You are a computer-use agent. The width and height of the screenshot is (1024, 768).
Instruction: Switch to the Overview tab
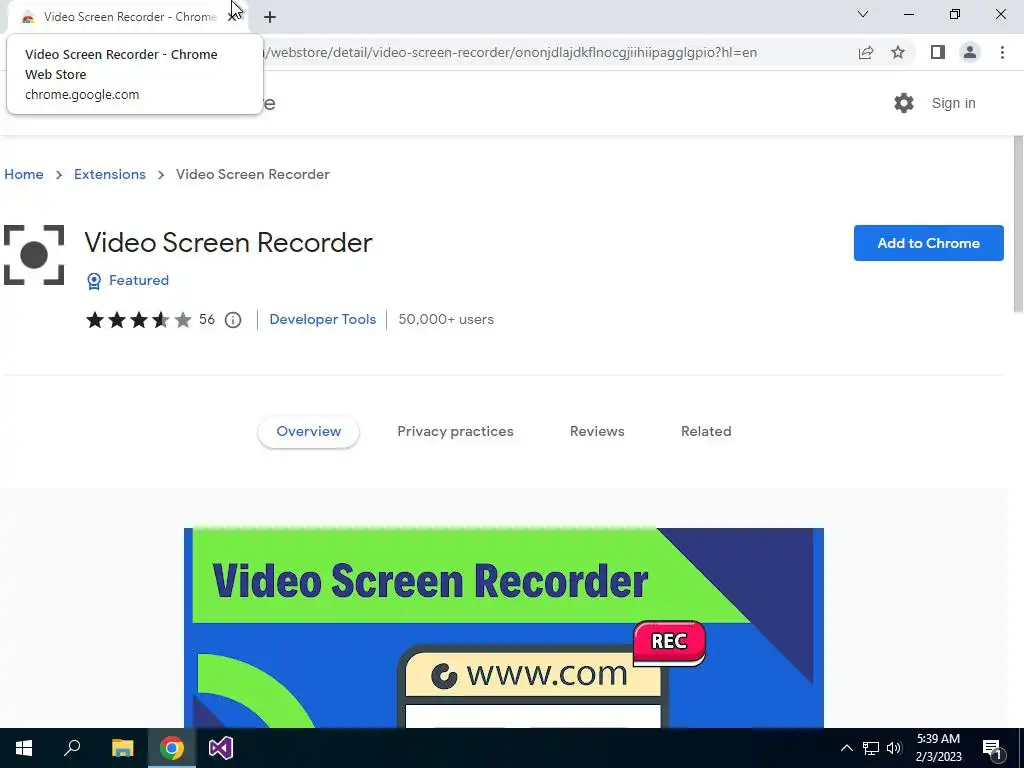tap(308, 432)
